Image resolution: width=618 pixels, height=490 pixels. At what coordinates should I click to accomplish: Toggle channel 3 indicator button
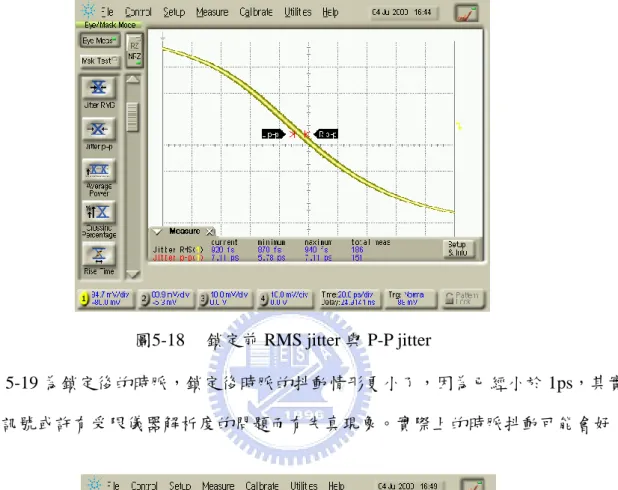tap(203, 299)
